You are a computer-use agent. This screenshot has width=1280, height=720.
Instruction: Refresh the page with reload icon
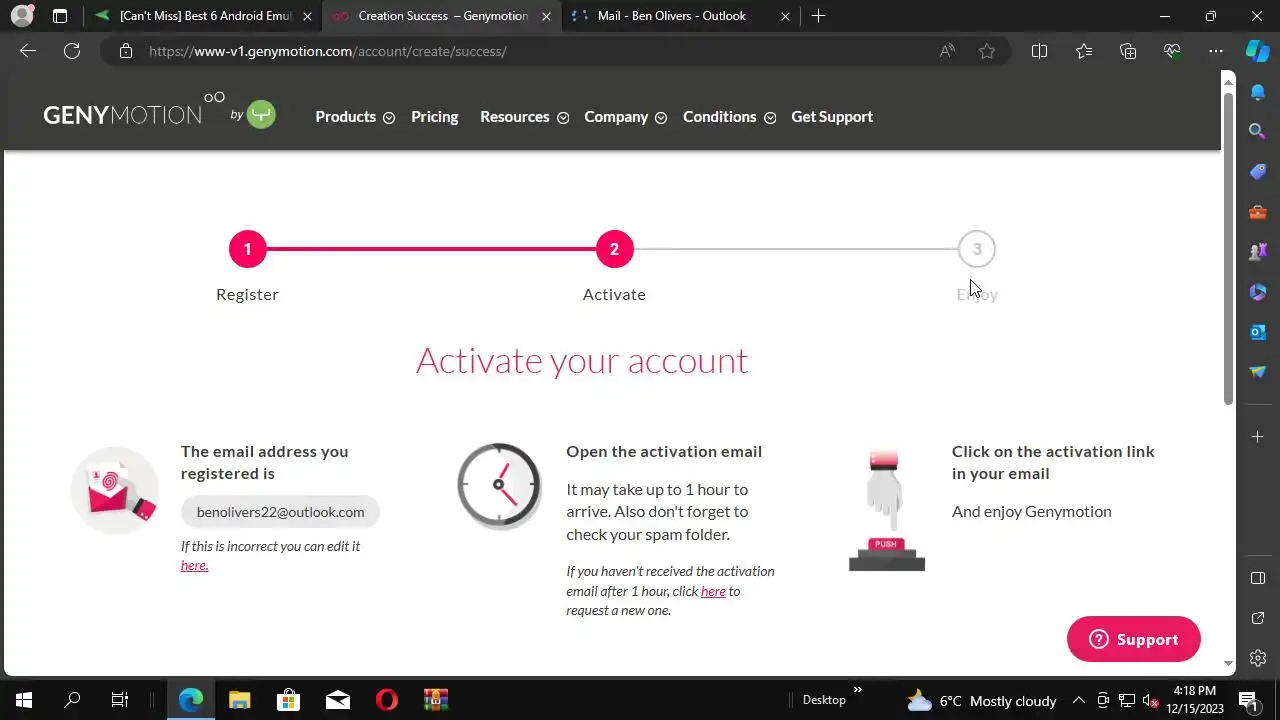coord(72,51)
